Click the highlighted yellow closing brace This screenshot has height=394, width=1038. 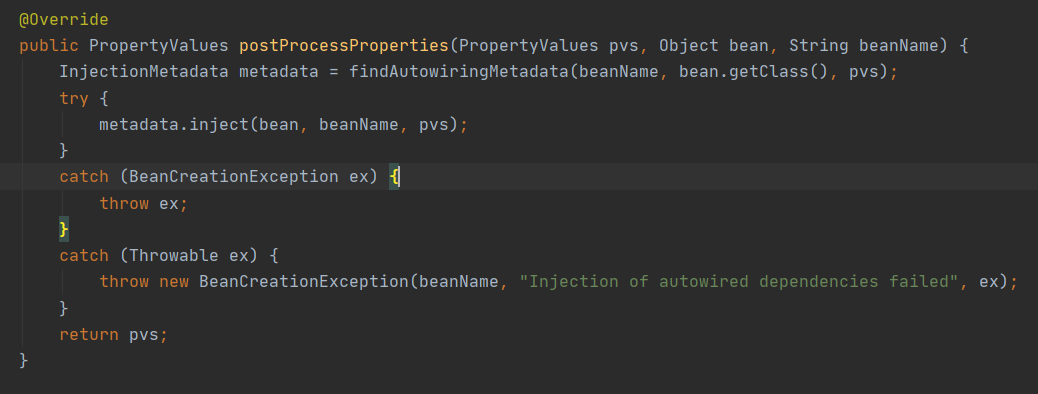64,229
